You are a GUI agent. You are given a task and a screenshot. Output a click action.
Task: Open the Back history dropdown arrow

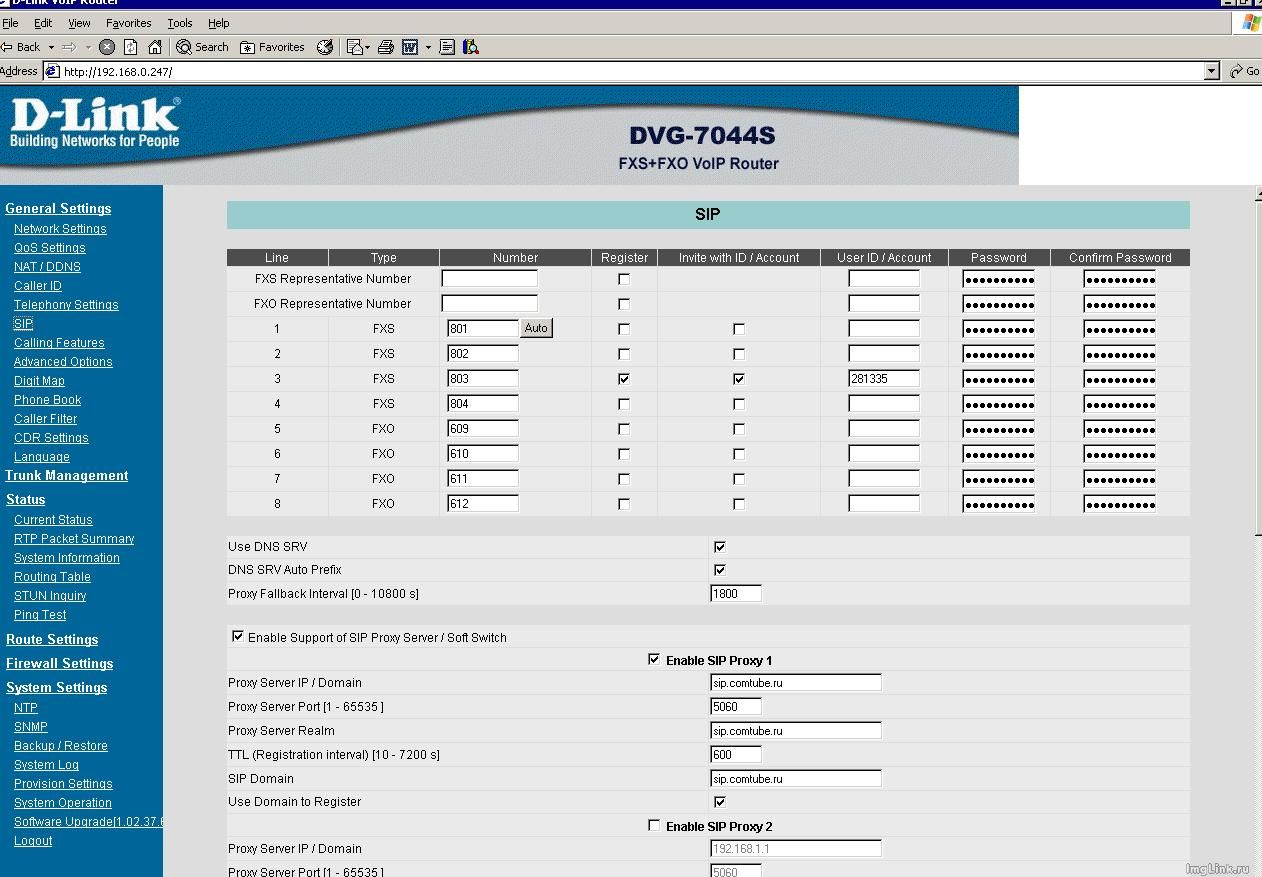pos(51,47)
